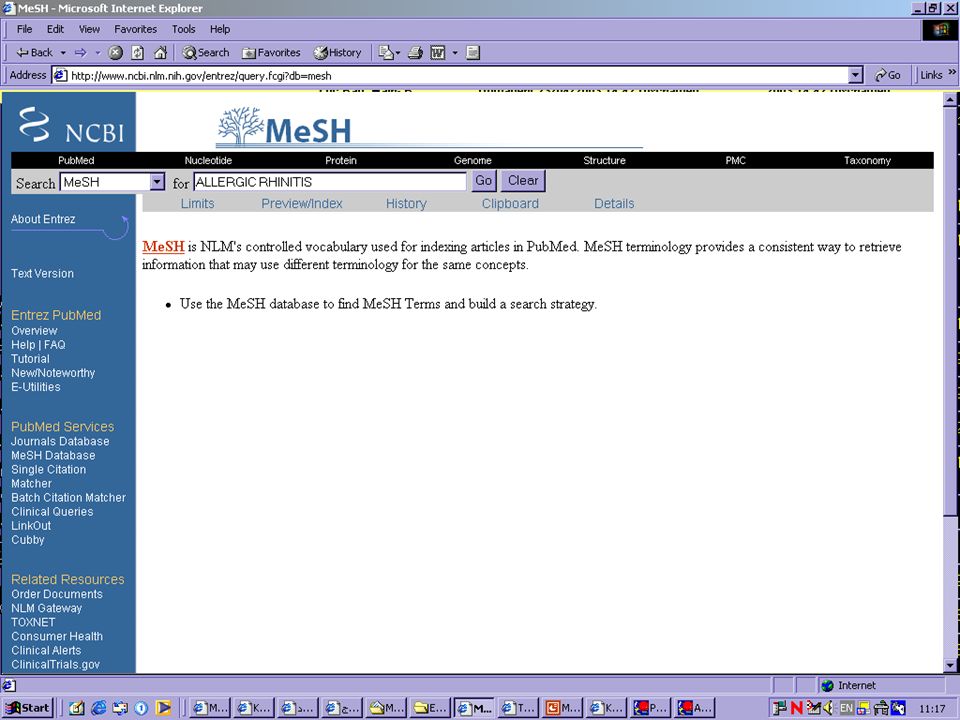
Task: Open the View menu
Action: pos(89,29)
